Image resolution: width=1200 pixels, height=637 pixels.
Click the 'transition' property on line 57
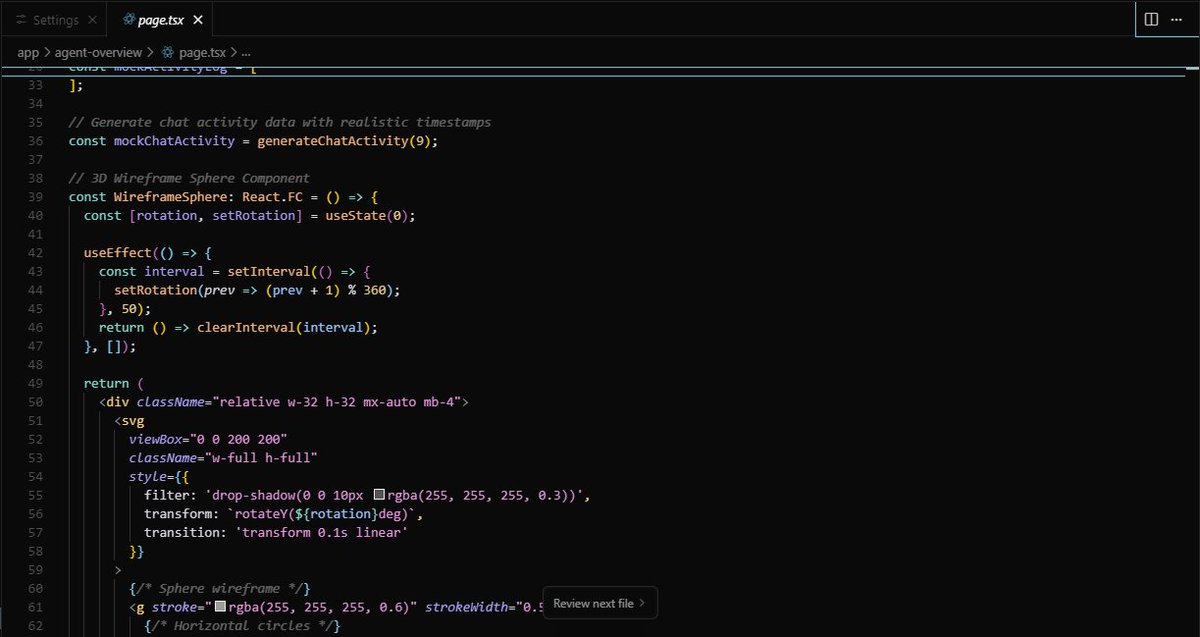[x=182, y=532]
